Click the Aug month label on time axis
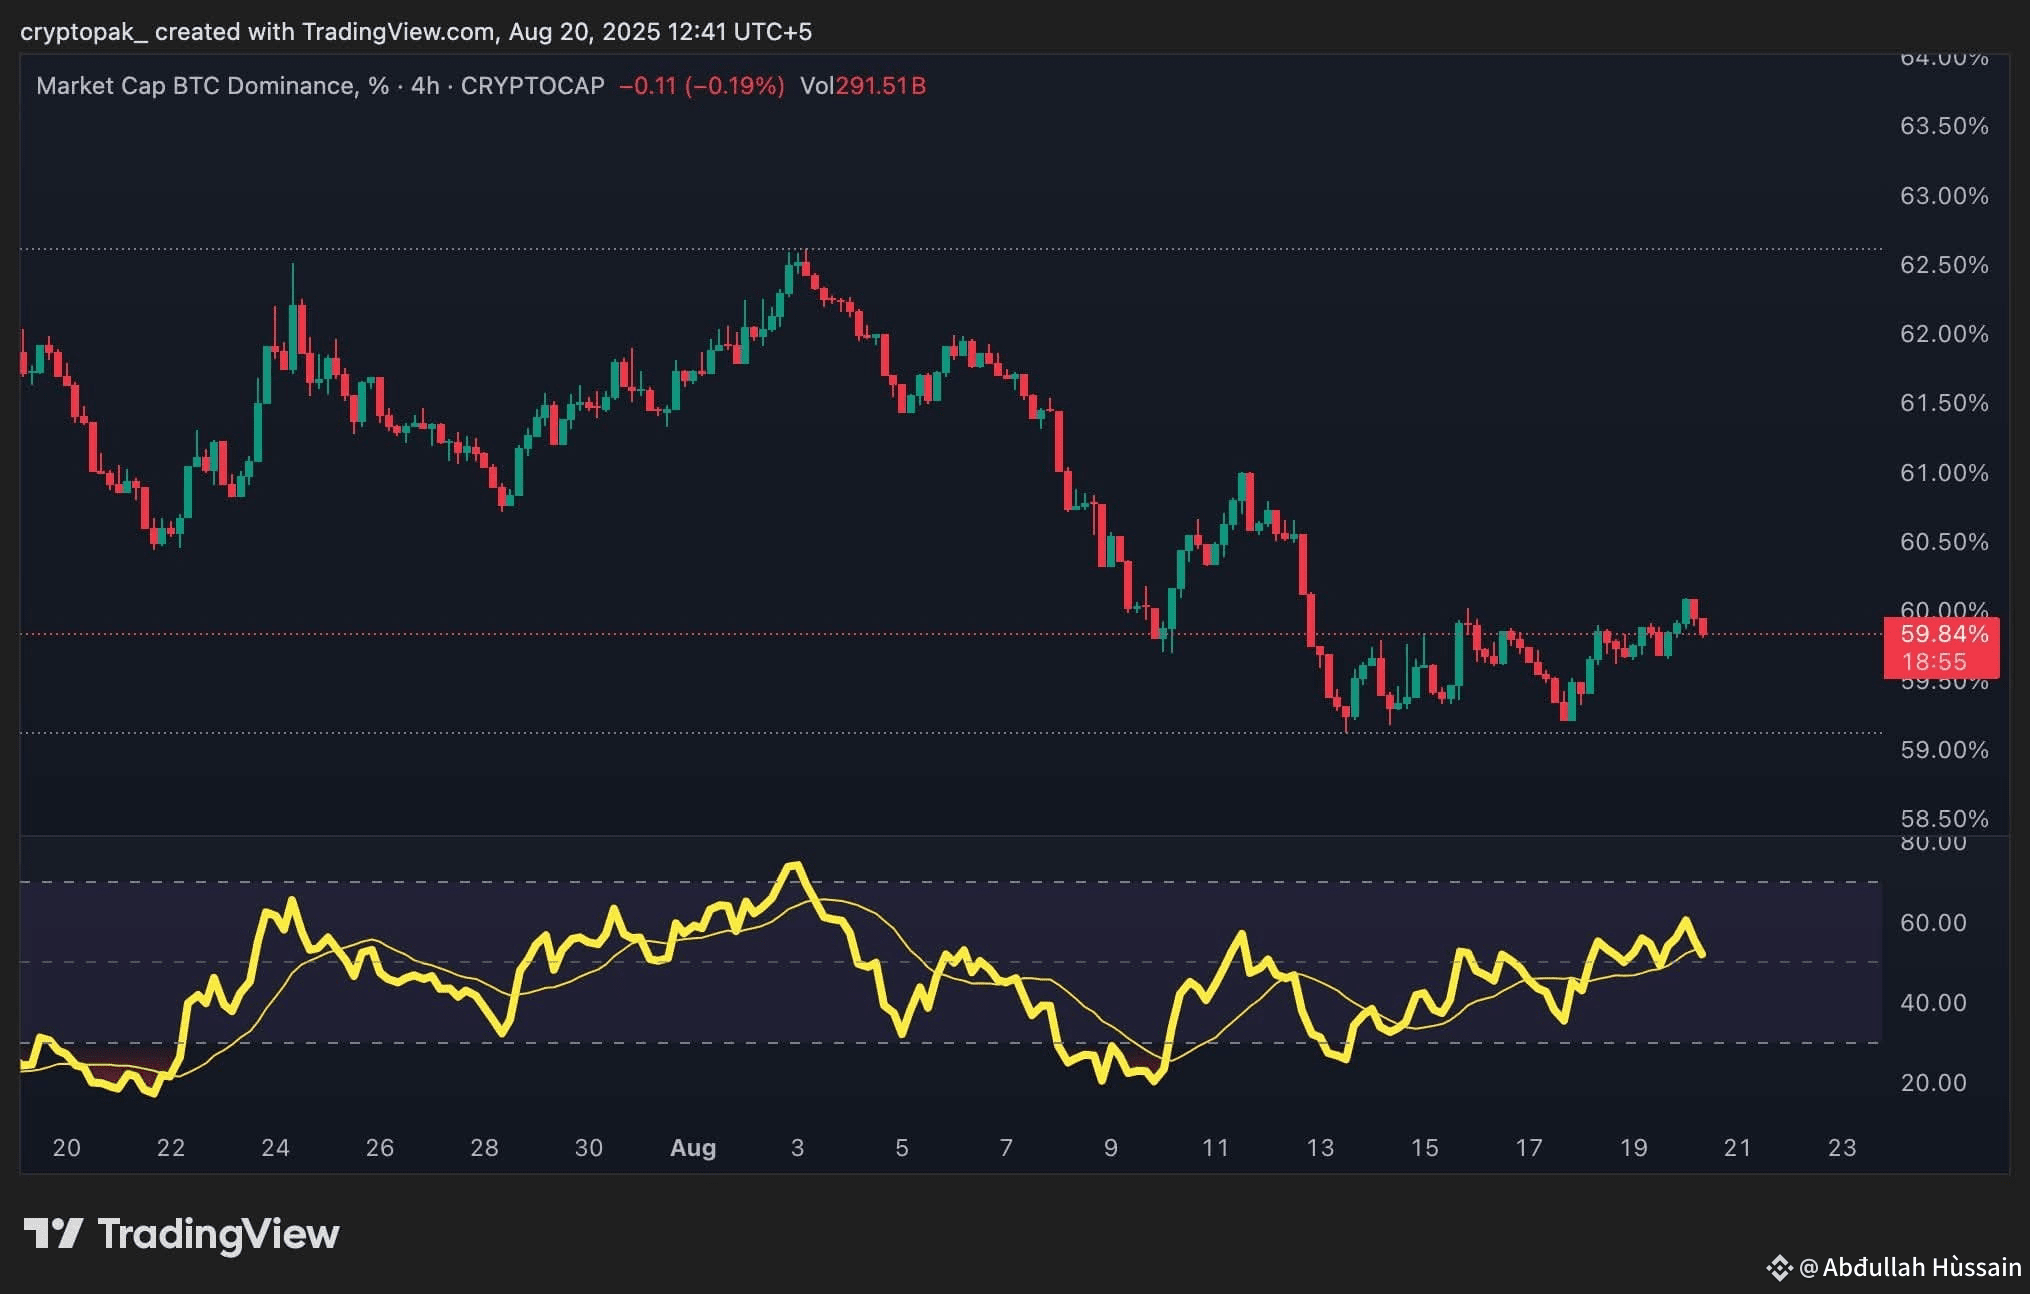This screenshot has width=2030, height=1294. [x=693, y=1148]
